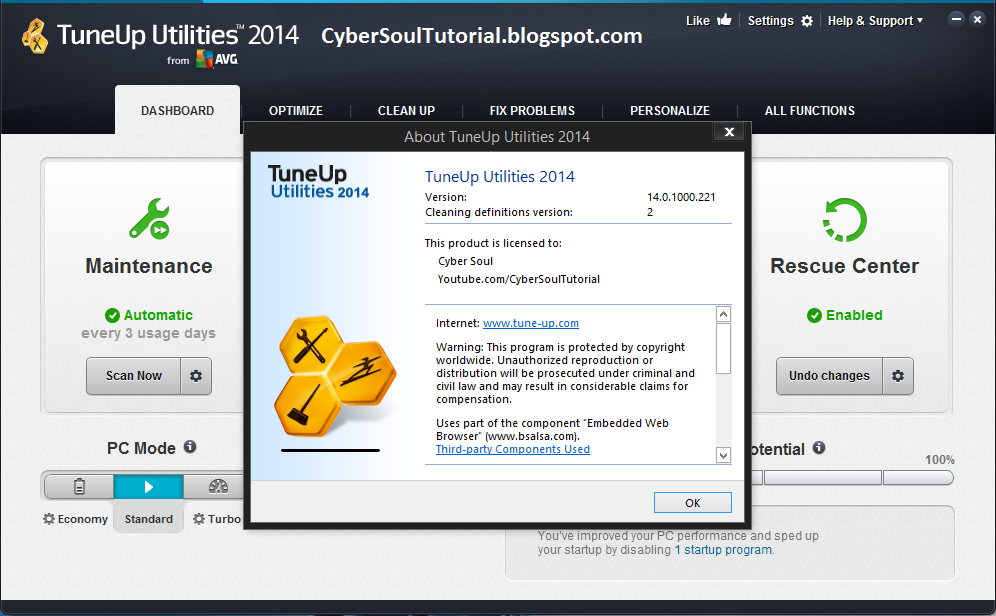
Task: Click the Rescue Center circular arrow icon
Action: (x=845, y=220)
